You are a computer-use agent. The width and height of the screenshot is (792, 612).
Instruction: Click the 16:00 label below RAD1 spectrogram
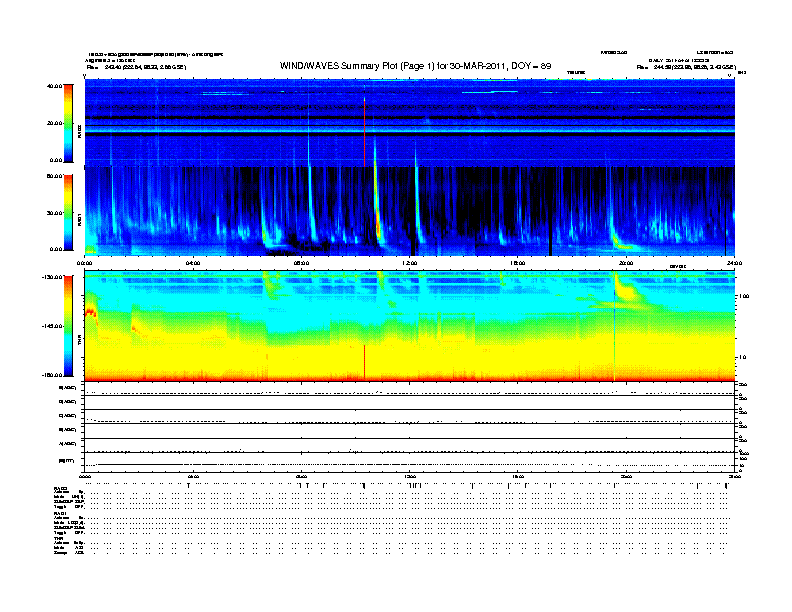(x=518, y=263)
